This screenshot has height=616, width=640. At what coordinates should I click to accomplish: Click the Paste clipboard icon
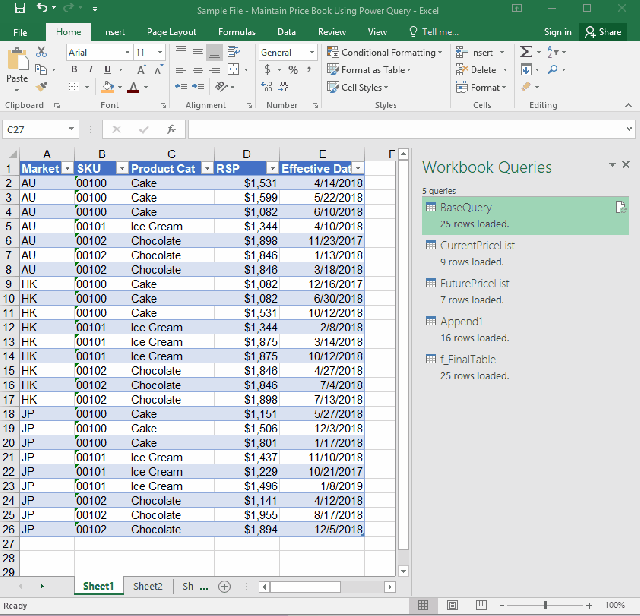[x=17, y=59]
